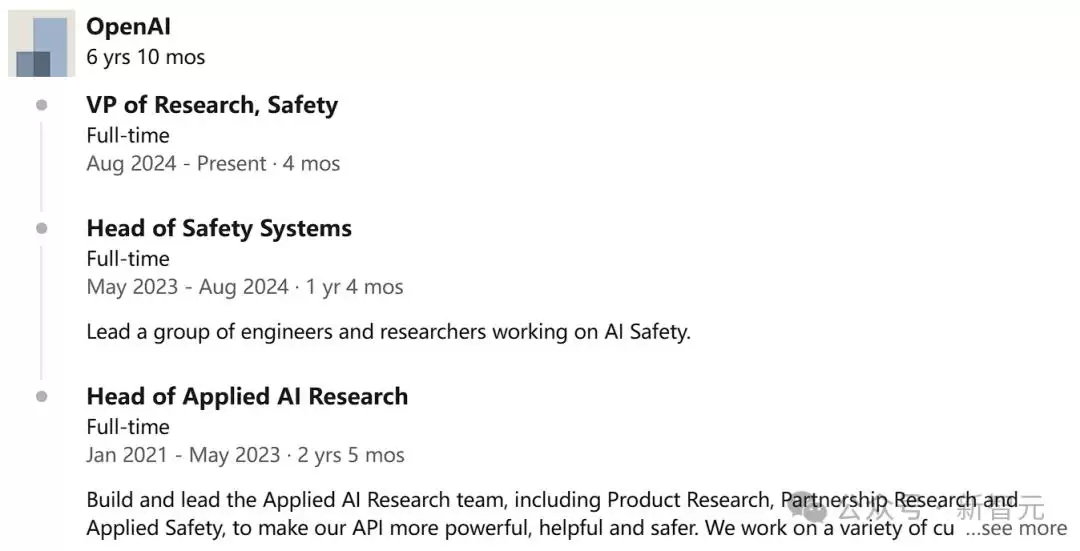The width and height of the screenshot is (1080, 551).
Task: Click the AI Safety group description text
Action: click(388, 332)
